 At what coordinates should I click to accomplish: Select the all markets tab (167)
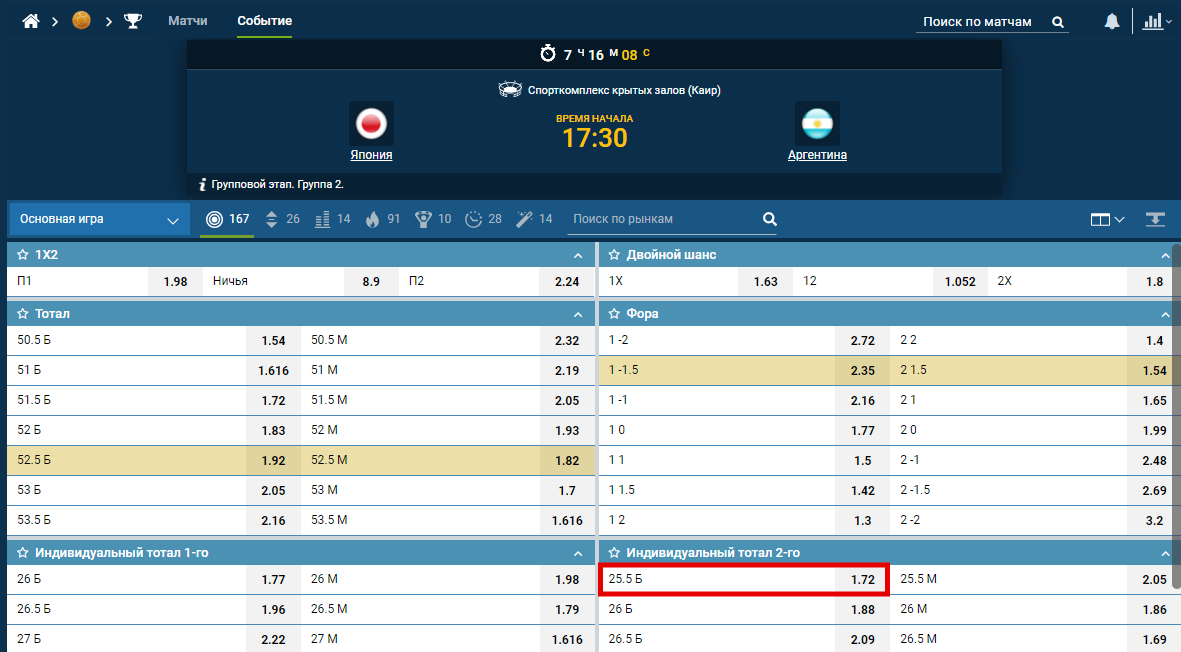(227, 219)
